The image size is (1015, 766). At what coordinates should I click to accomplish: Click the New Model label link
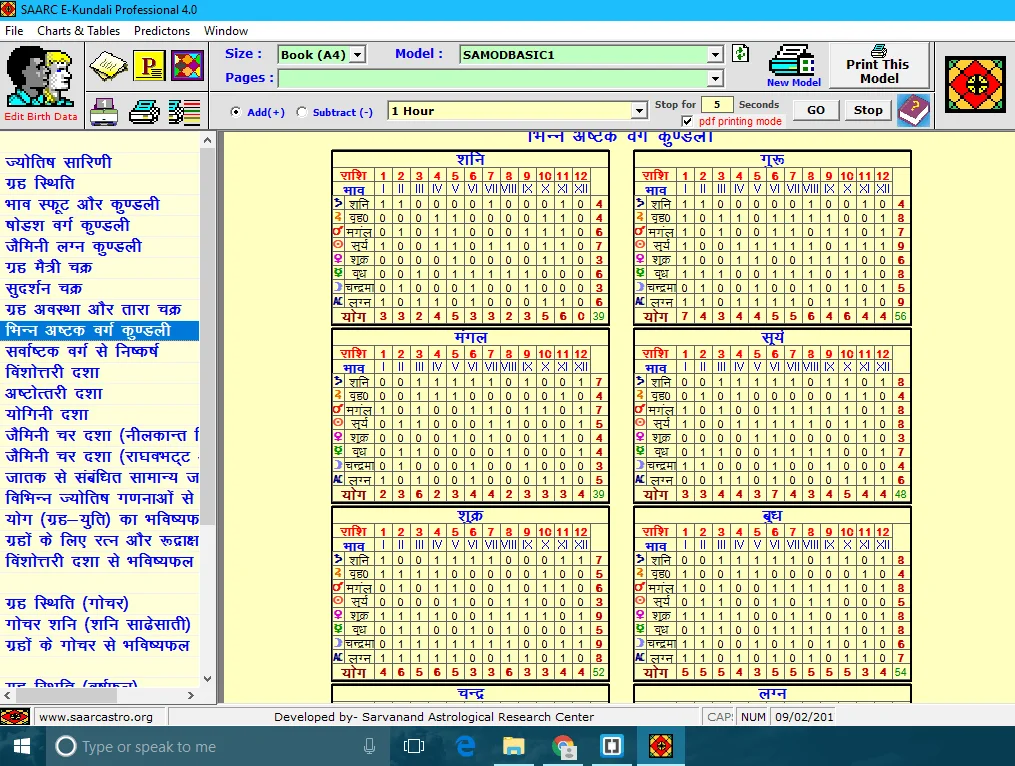tap(794, 82)
